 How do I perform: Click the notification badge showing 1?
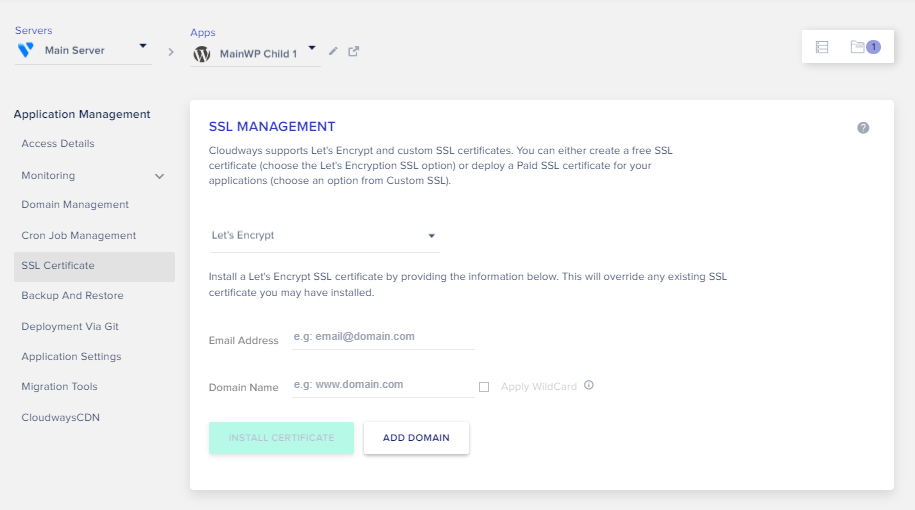tap(874, 47)
